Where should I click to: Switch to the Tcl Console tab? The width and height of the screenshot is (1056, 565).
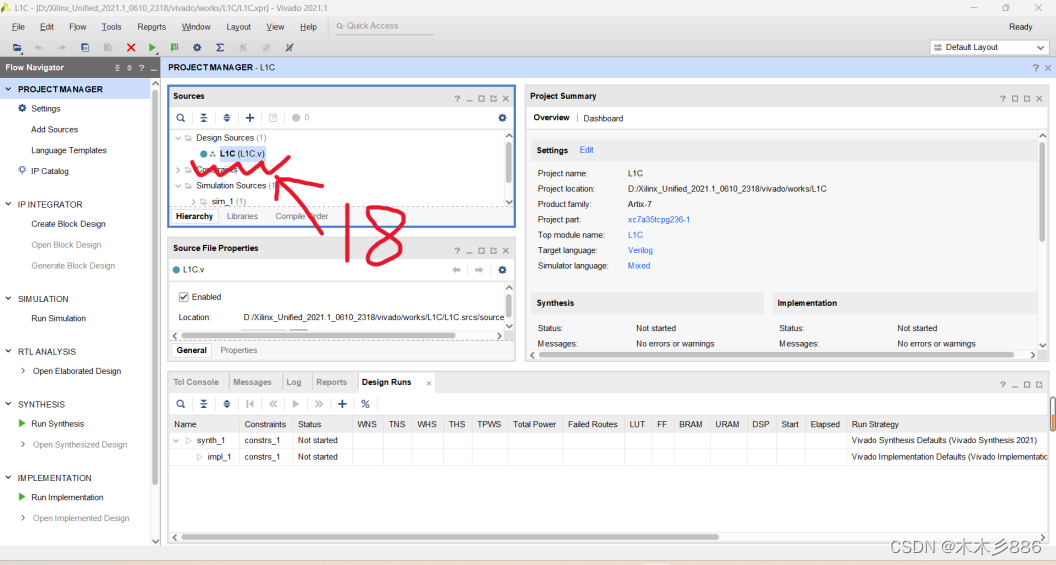coord(196,382)
